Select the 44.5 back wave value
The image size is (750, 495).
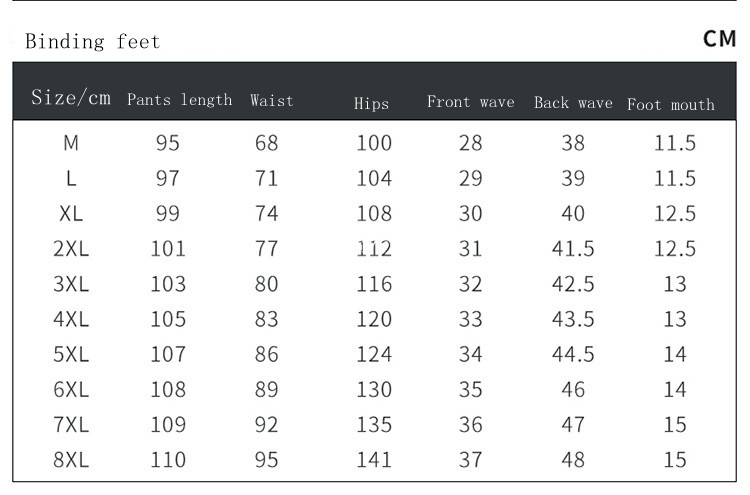(573, 354)
